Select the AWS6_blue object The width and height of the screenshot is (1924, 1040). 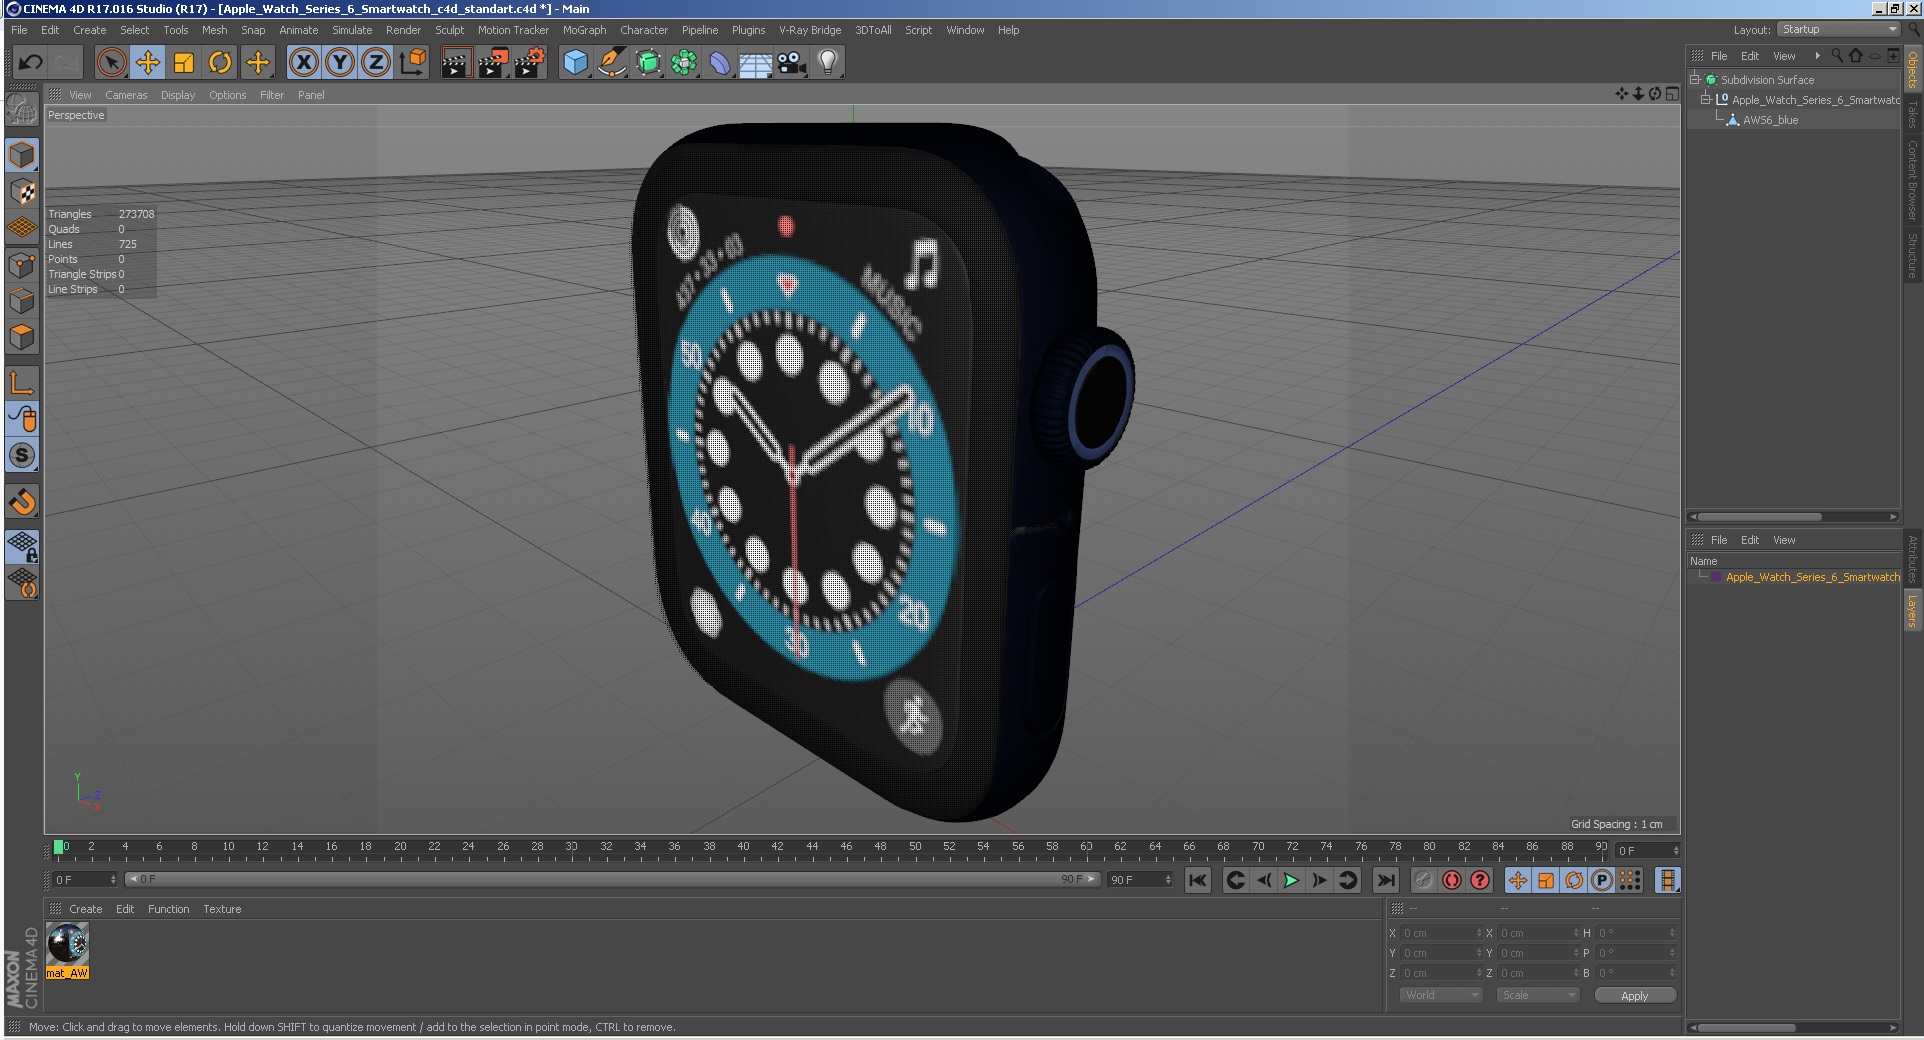(x=1770, y=120)
